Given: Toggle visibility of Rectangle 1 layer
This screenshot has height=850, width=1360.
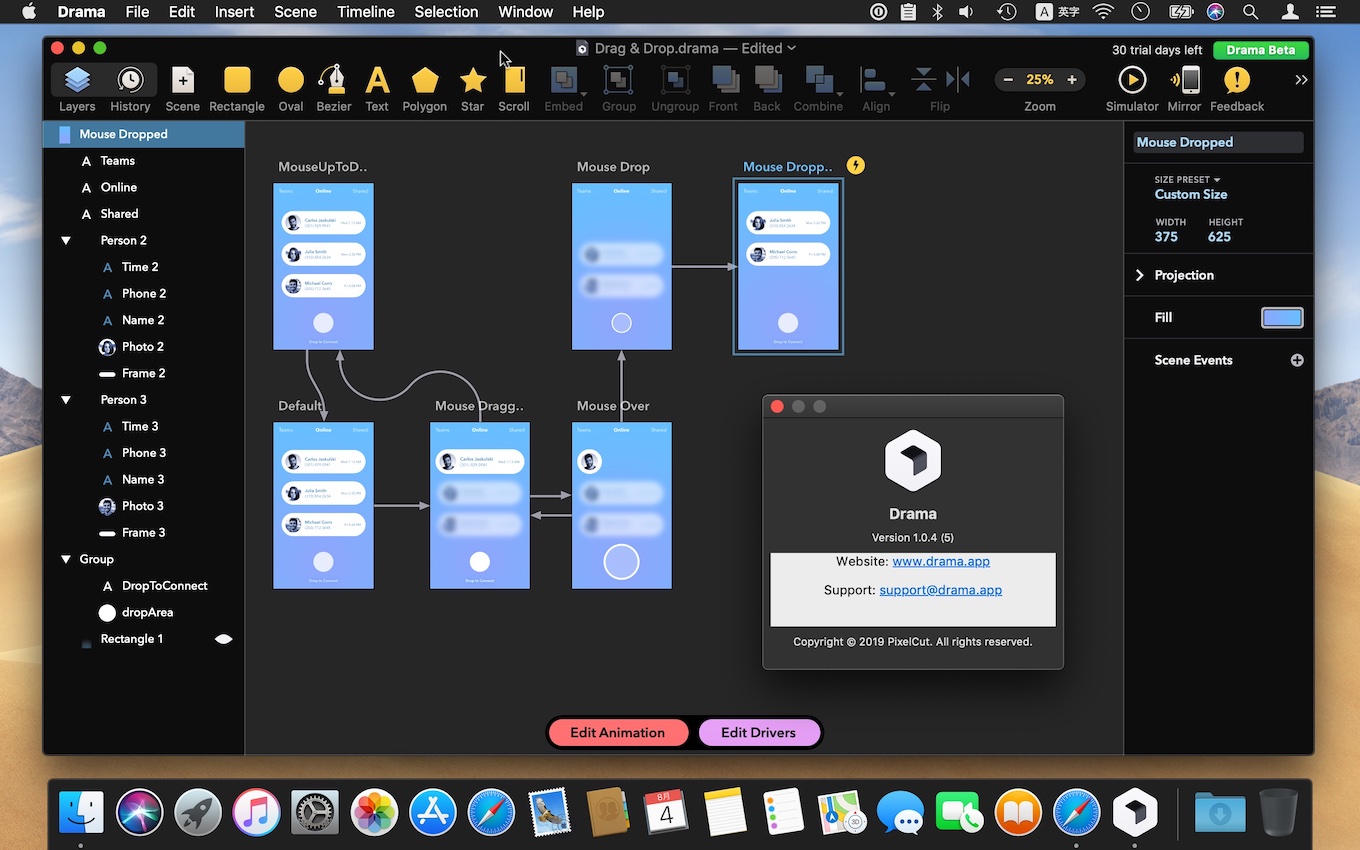Looking at the screenshot, I should (x=224, y=639).
